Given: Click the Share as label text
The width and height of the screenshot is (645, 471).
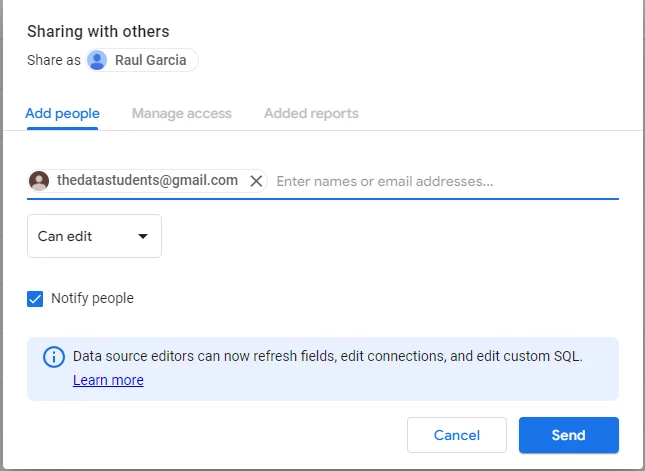Looking at the screenshot, I should click(x=54, y=60).
